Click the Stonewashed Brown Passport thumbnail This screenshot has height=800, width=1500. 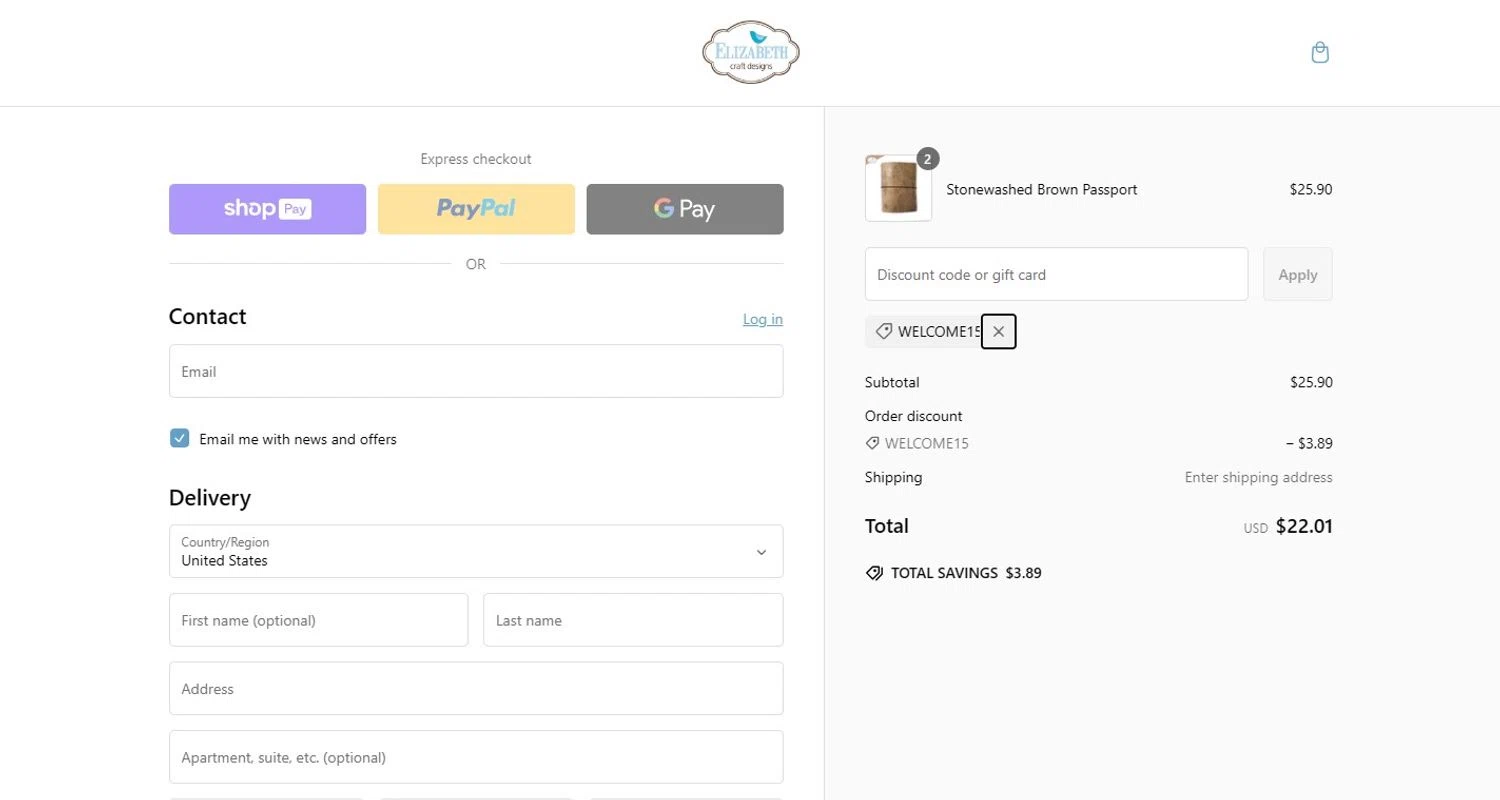tap(898, 188)
